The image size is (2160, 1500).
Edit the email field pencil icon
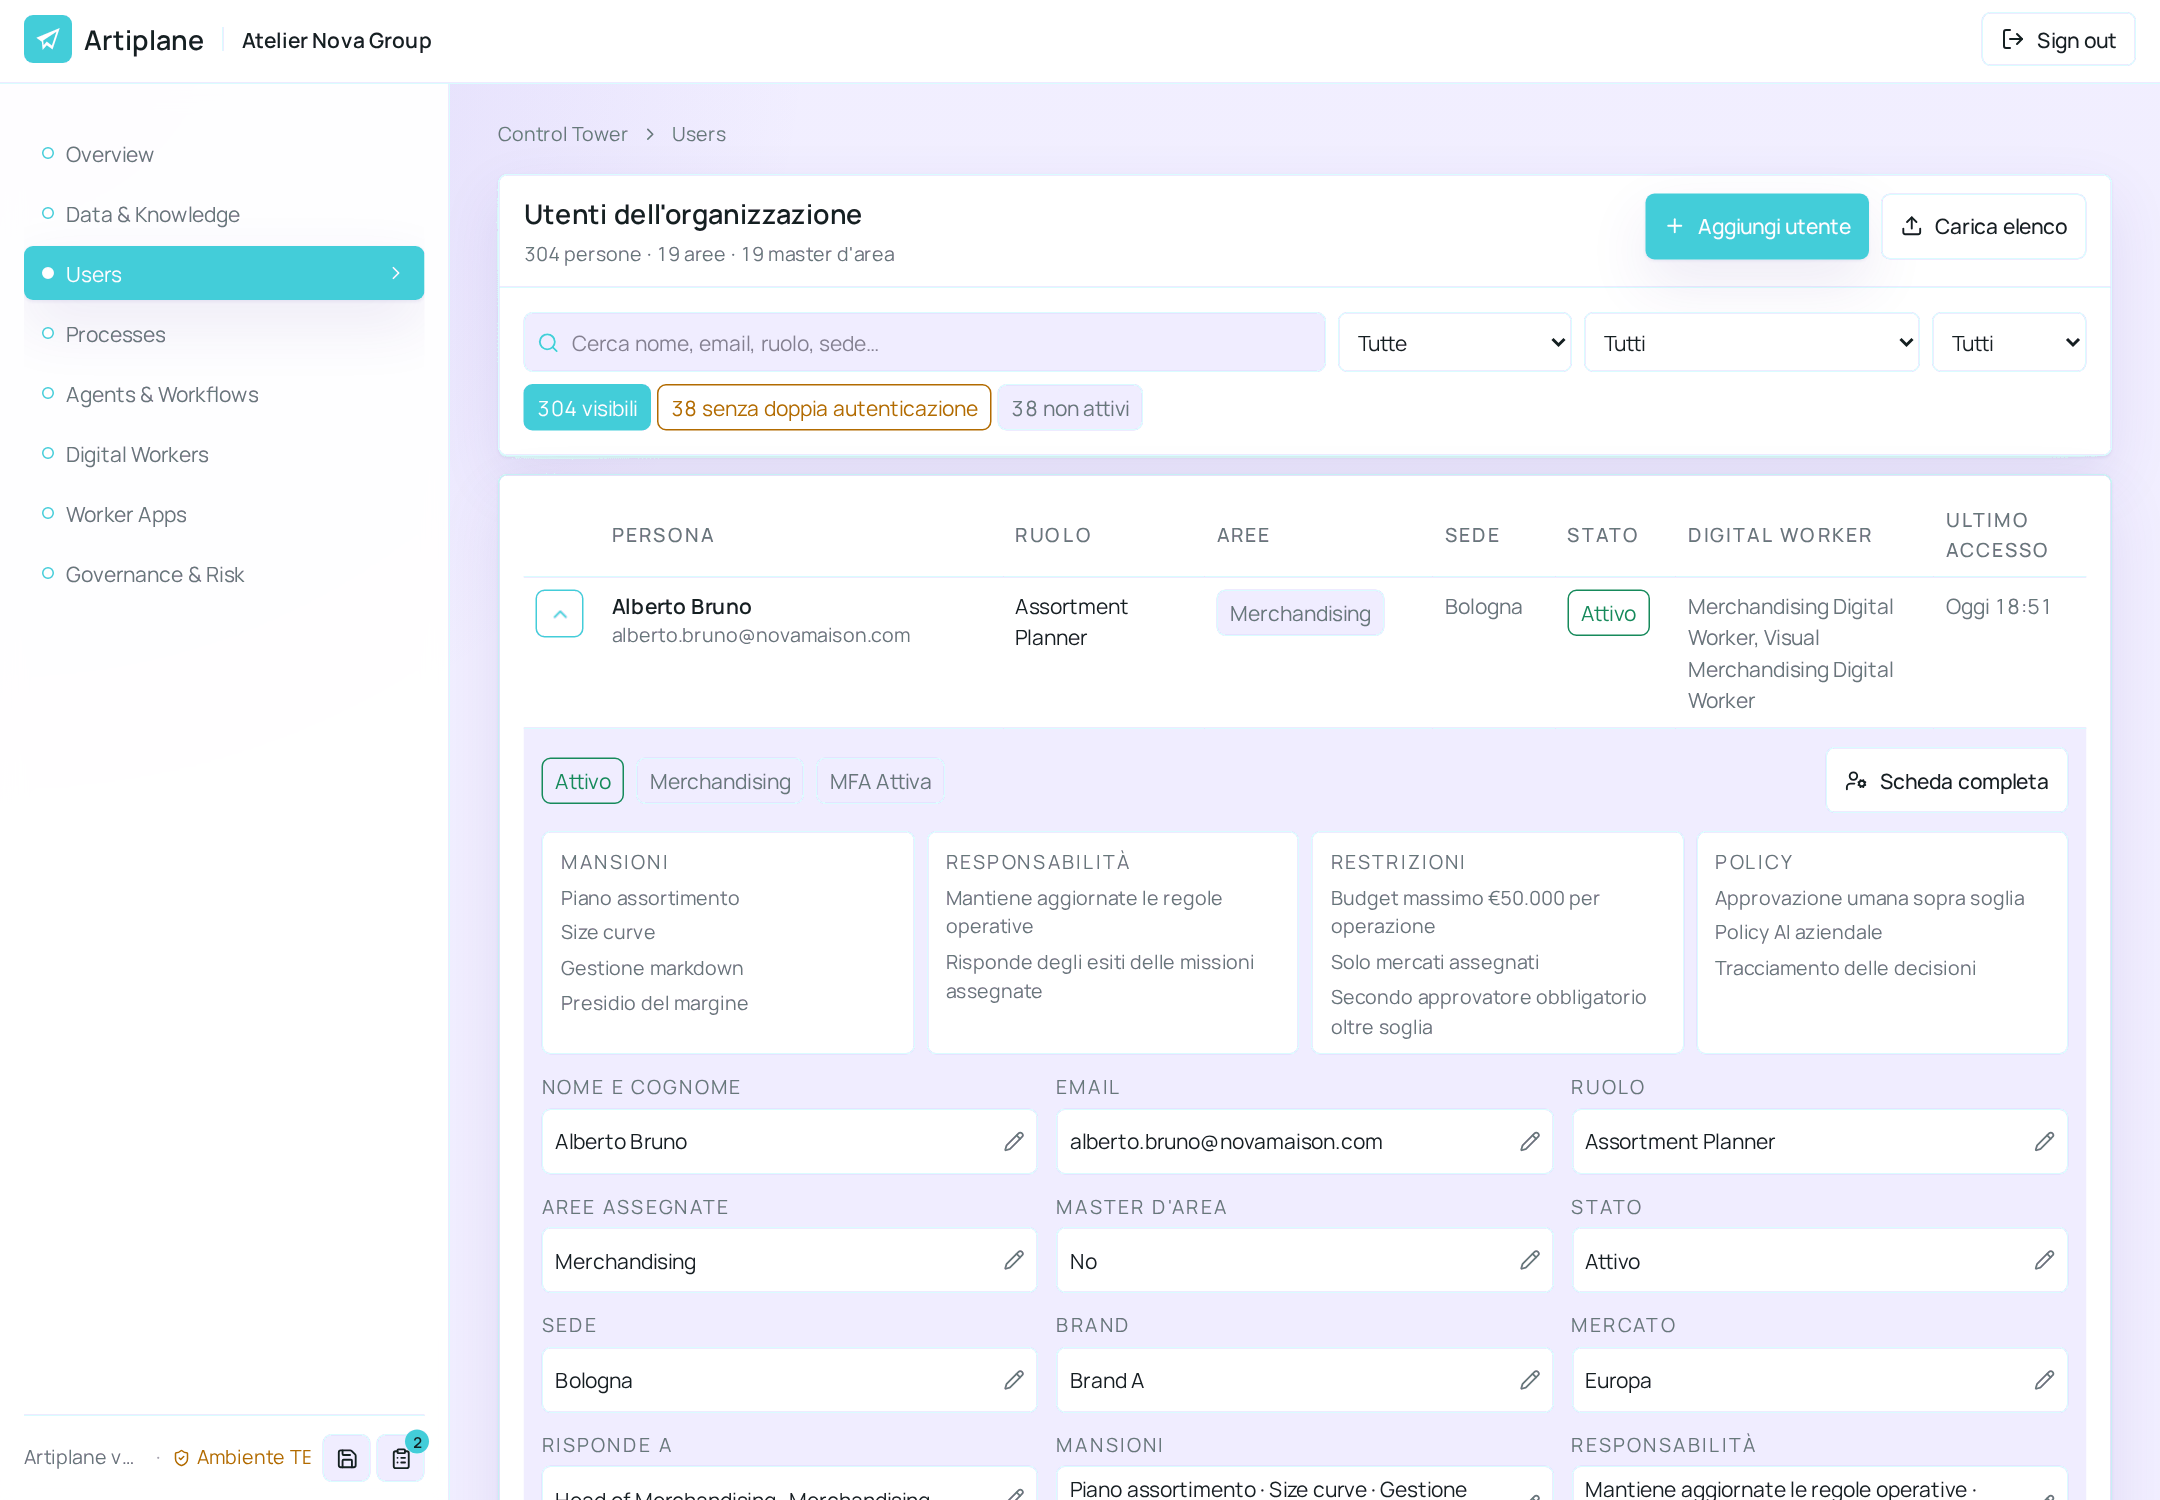[x=1529, y=1141]
